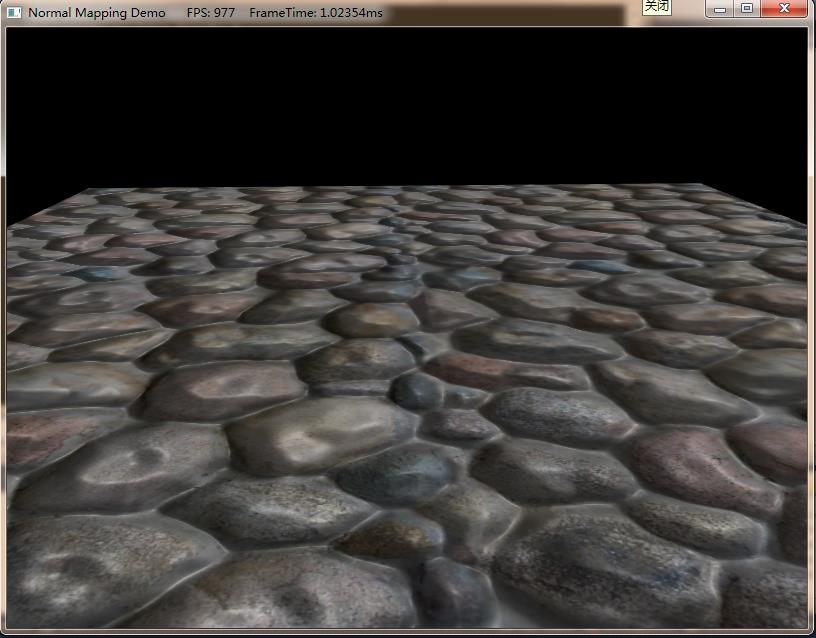
Task: Click the 'Normal Mapping Demo' title text
Action: click(x=97, y=13)
